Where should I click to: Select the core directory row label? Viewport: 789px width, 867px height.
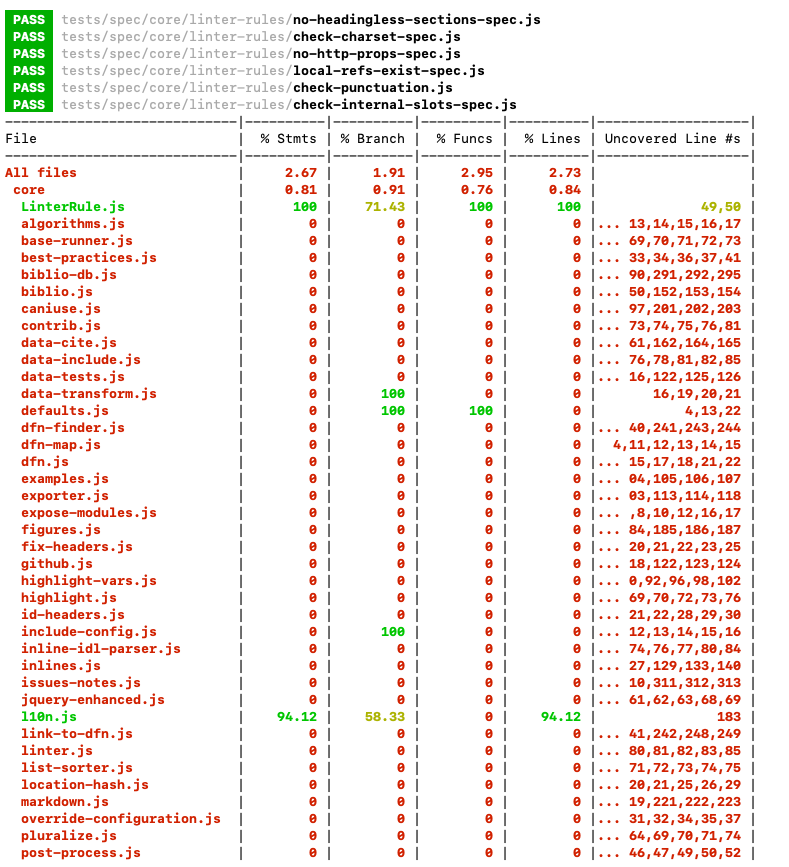pos(29,190)
